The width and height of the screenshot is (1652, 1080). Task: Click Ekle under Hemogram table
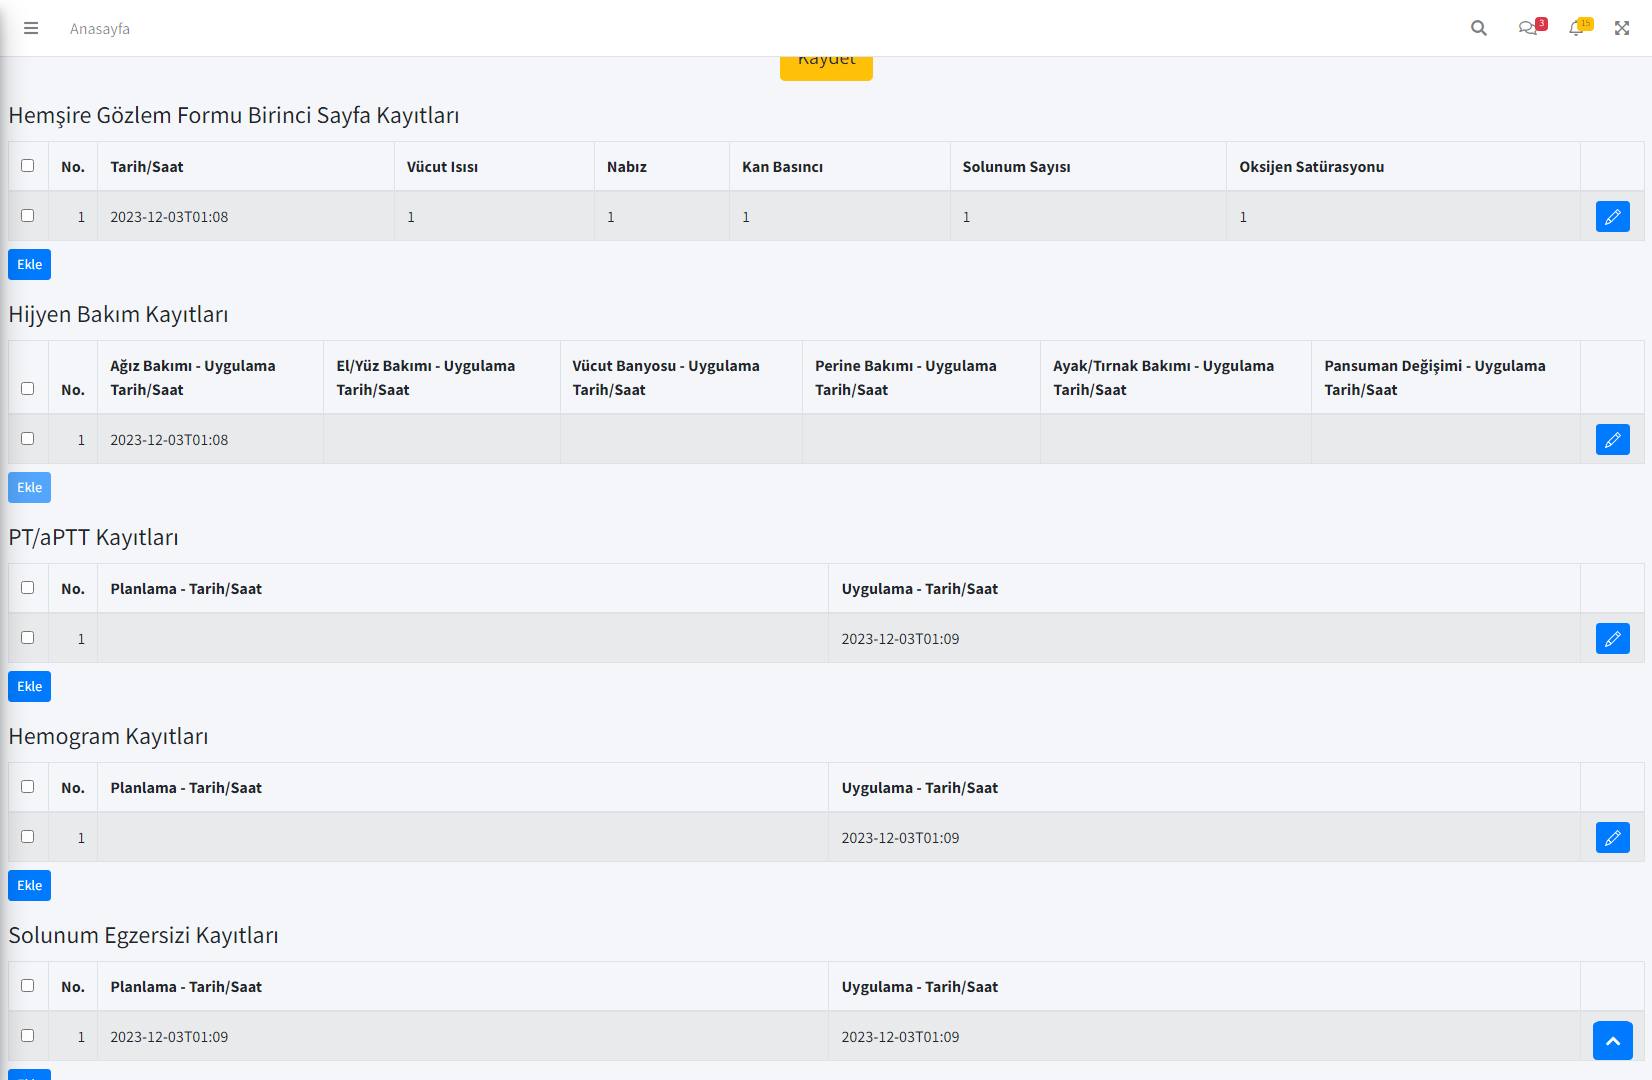[x=29, y=885]
